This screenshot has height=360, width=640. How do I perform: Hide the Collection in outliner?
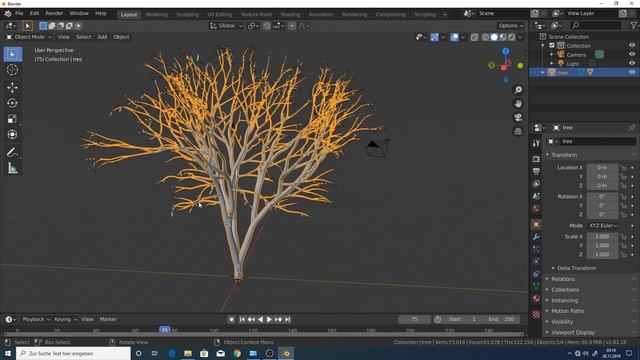632,45
